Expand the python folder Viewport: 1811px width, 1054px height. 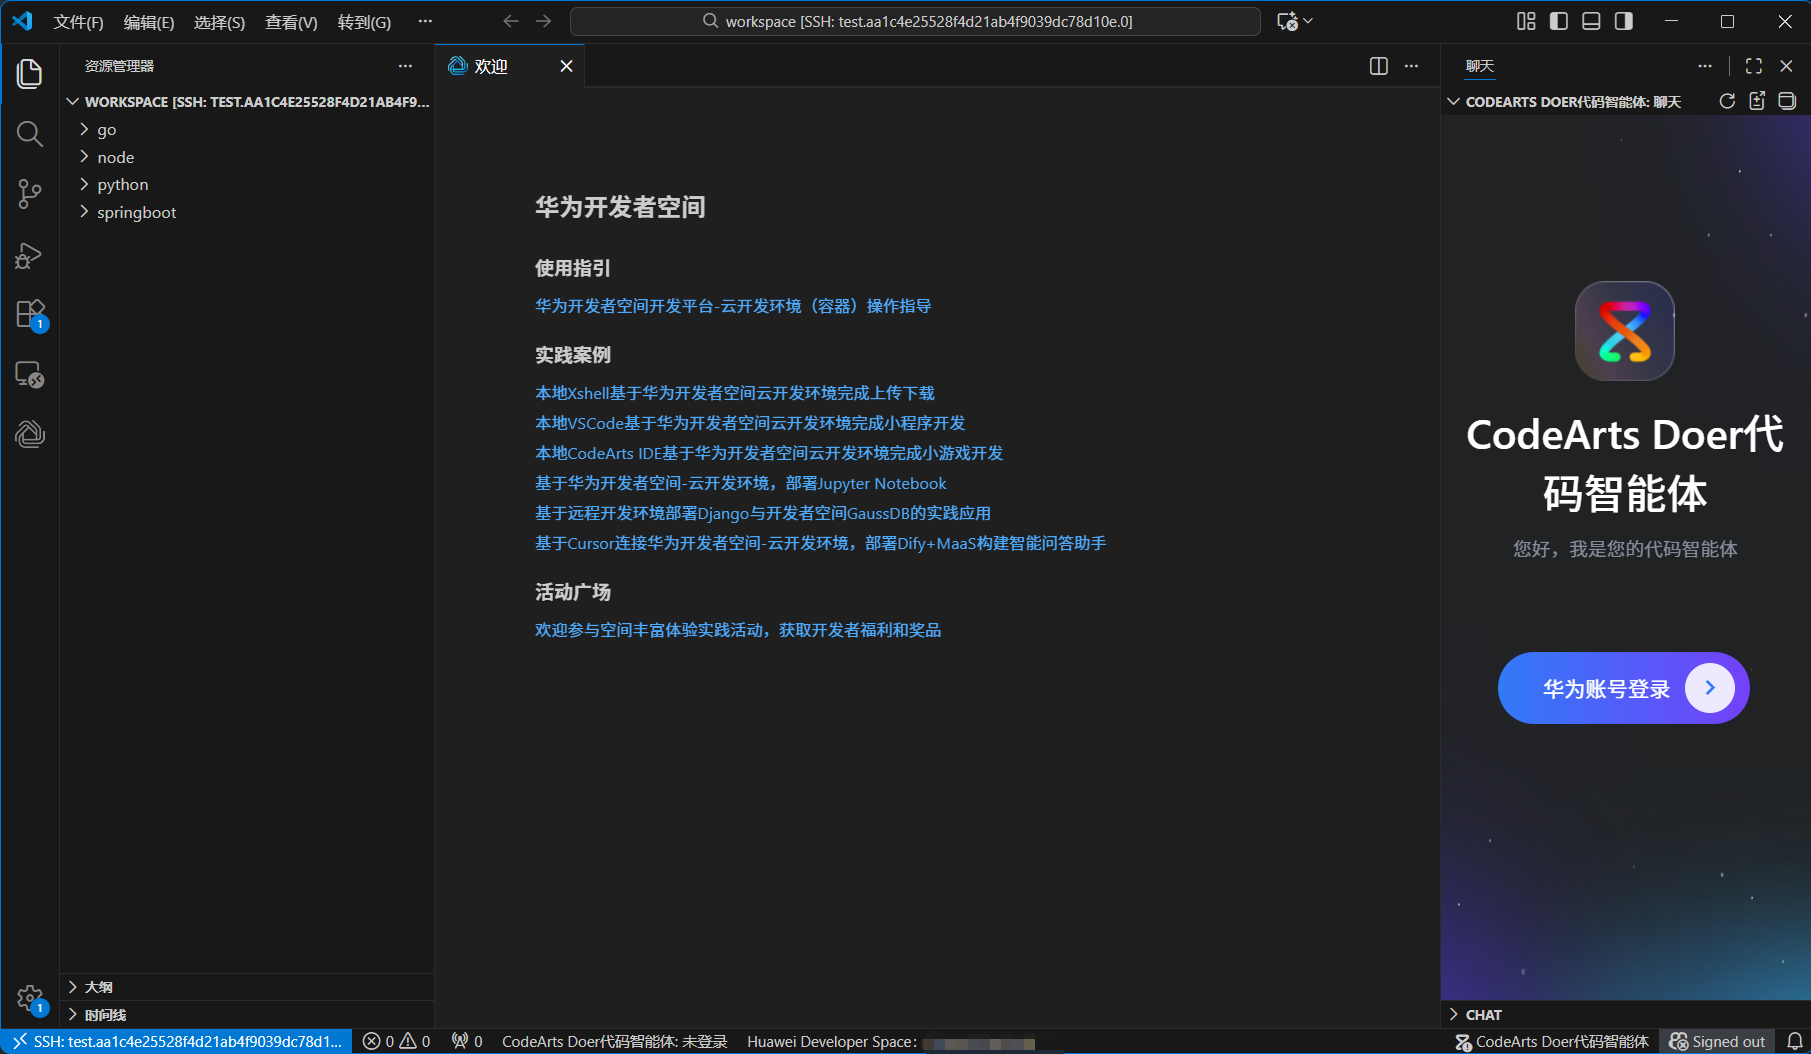247,184
